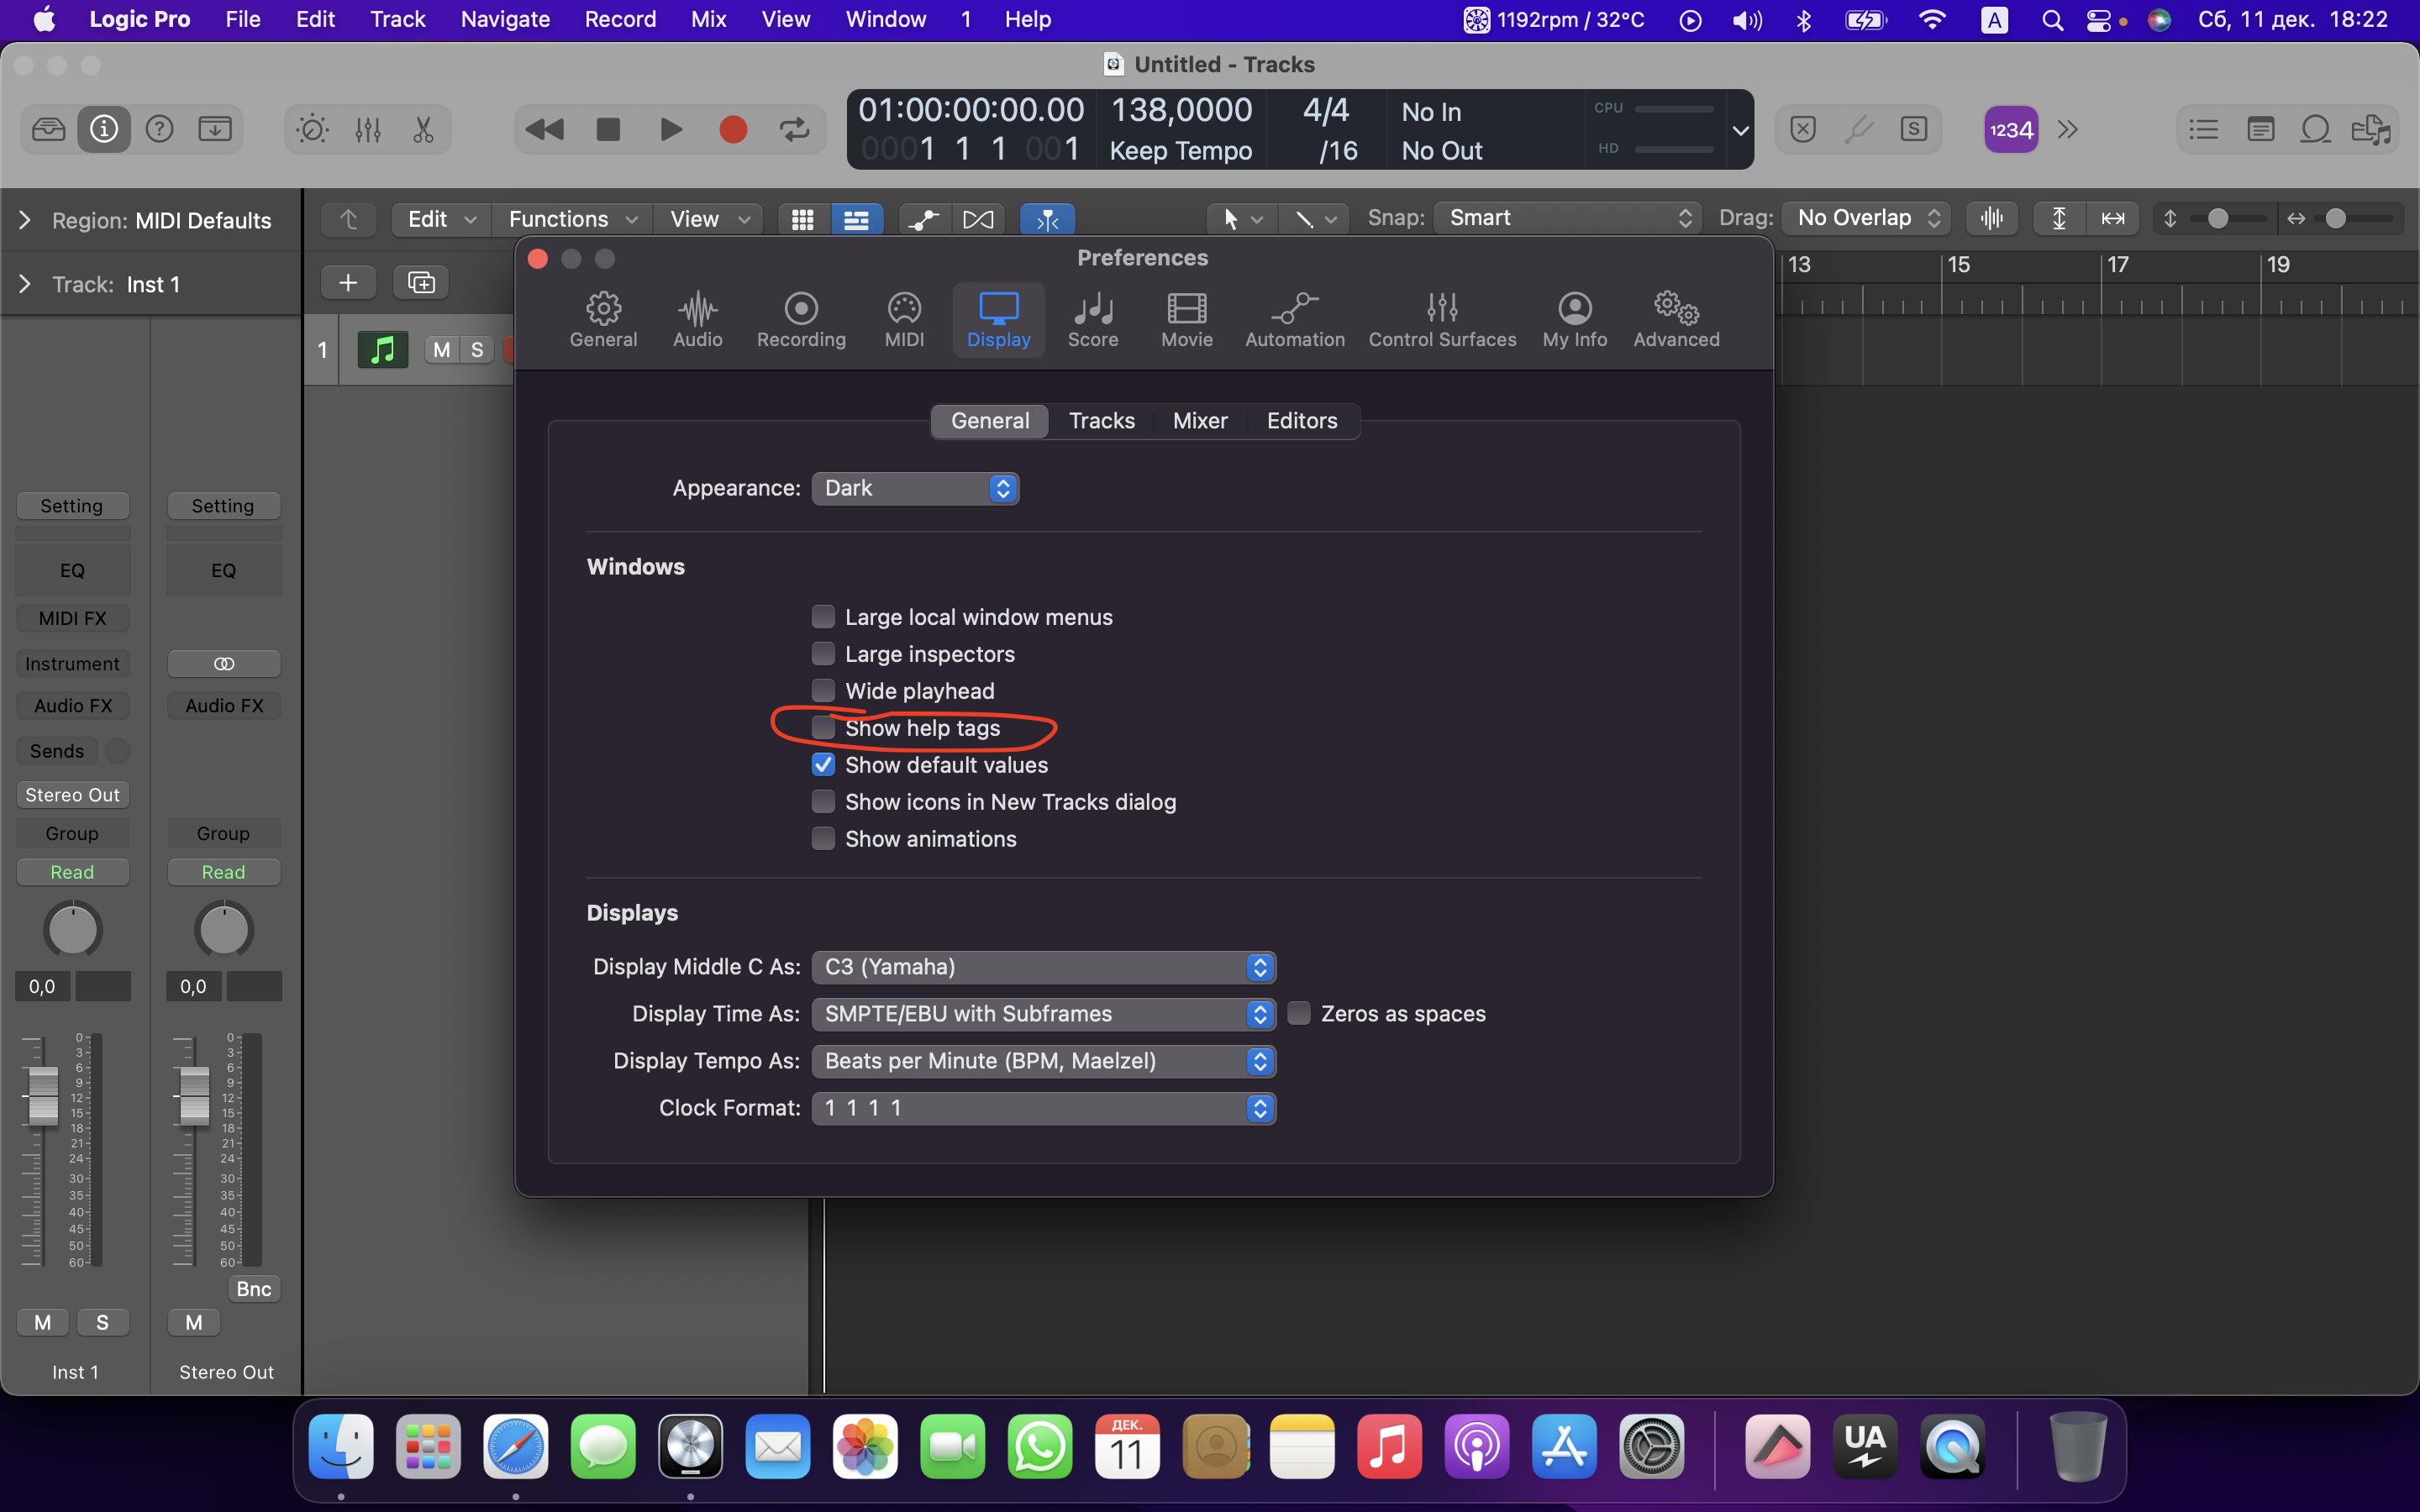The image size is (2420, 1512).
Task: Open the Appearance Dark dropdown
Action: click(915, 488)
